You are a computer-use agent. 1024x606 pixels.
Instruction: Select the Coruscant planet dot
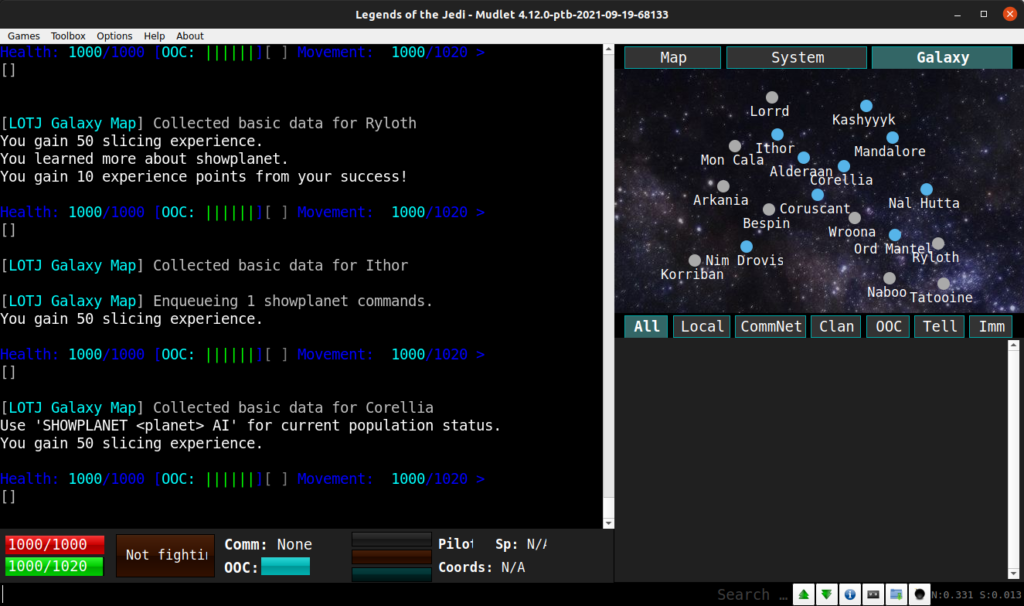point(818,195)
